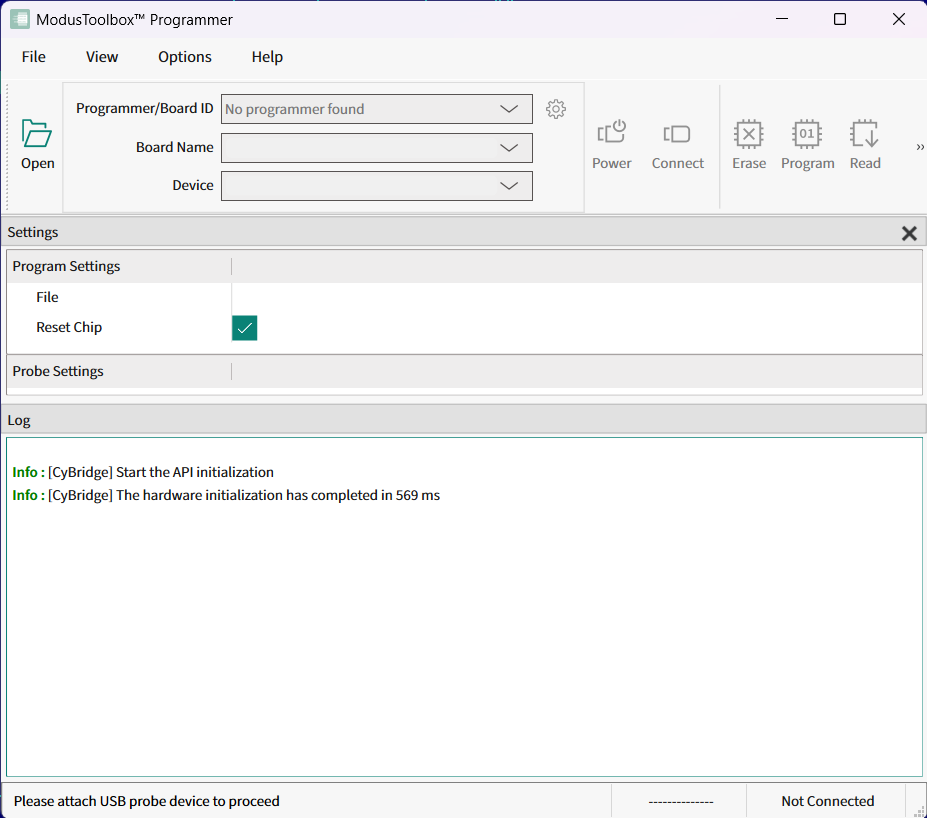927x818 pixels.
Task: Select the Reset Chip row label
Action: pos(69,327)
